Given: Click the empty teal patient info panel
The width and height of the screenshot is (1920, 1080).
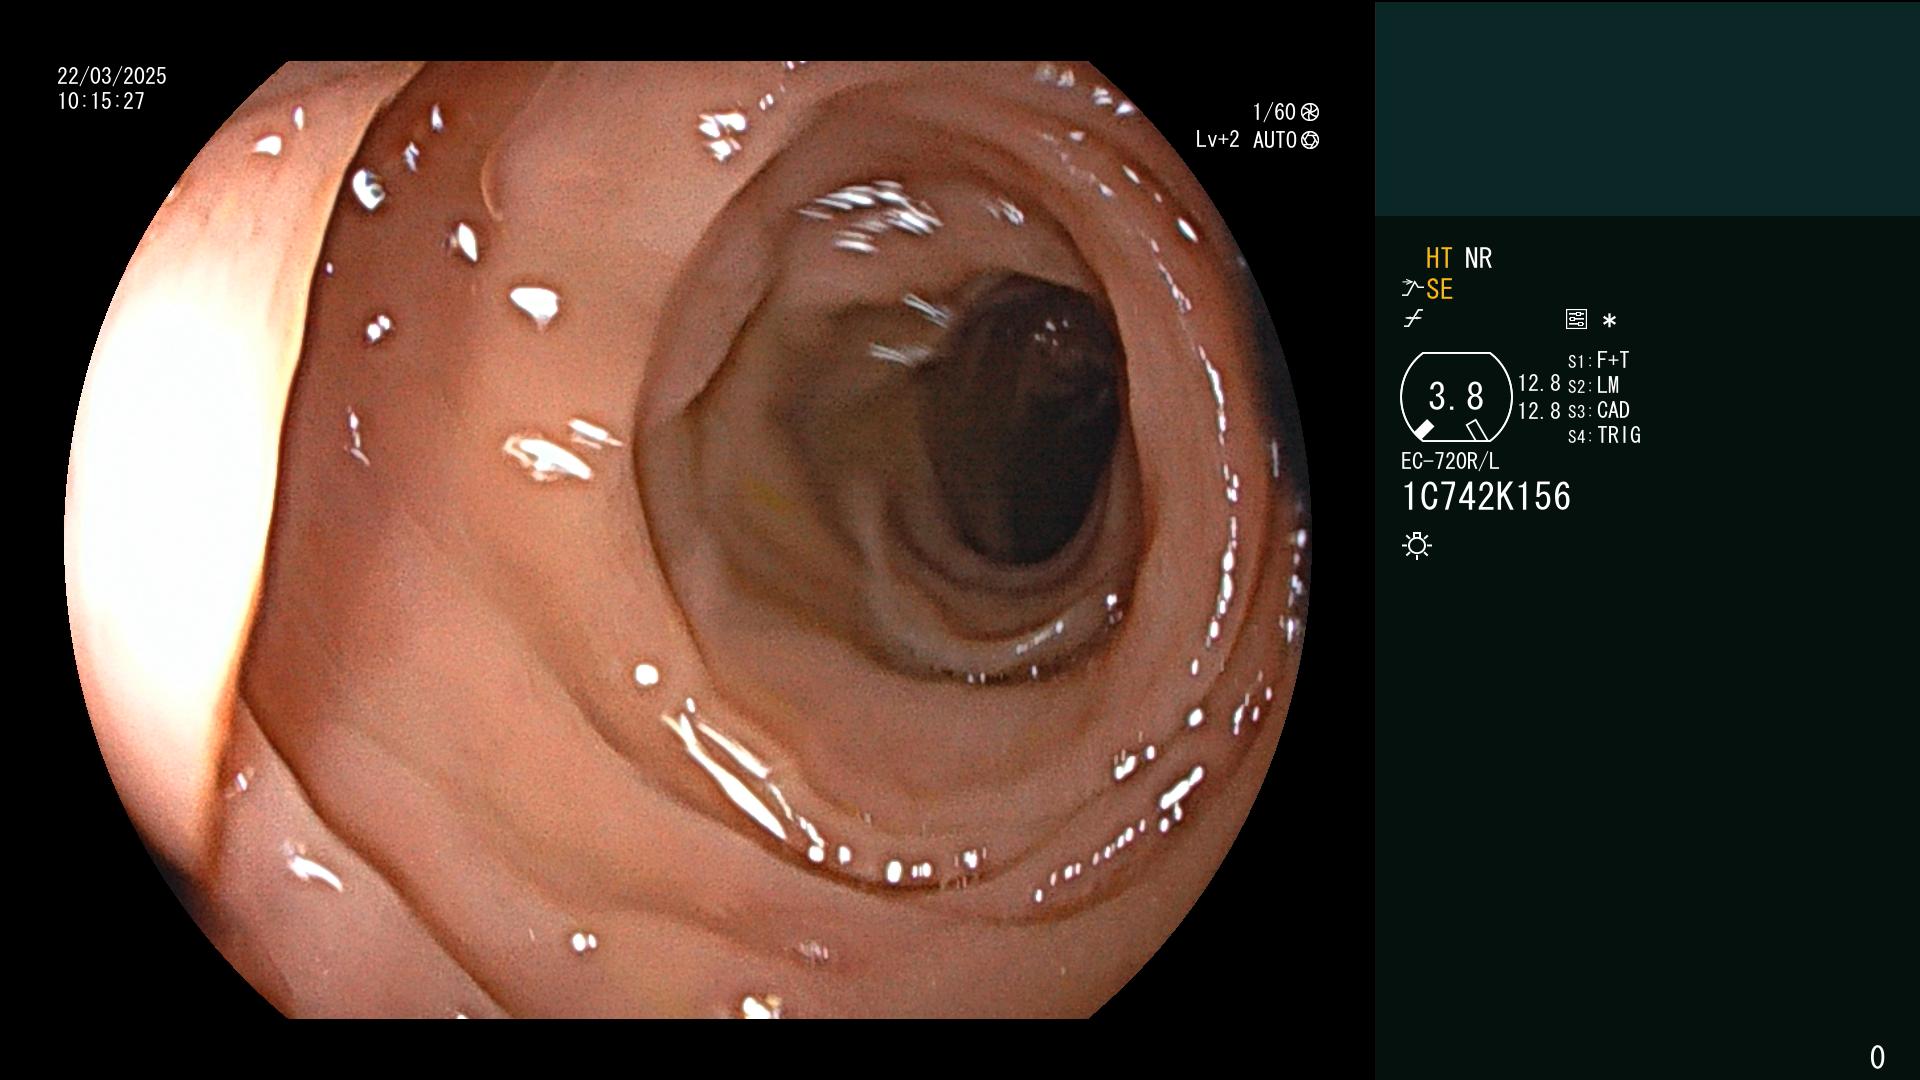Looking at the screenshot, I should 1647,109.
